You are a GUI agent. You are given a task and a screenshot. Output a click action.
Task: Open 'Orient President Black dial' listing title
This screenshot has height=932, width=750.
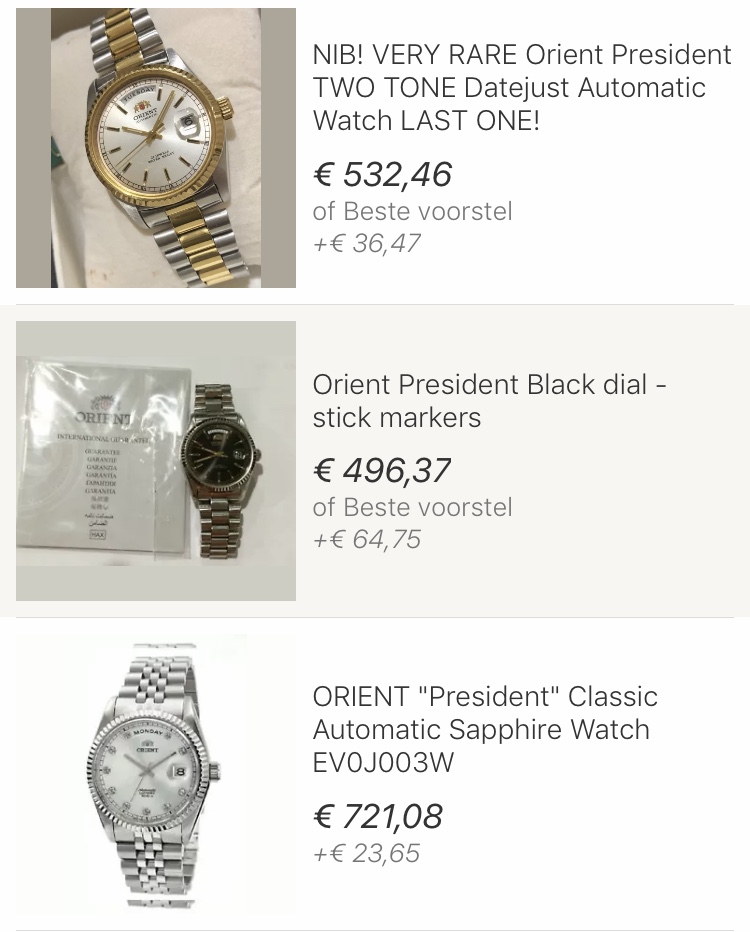(x=489, y=384)
